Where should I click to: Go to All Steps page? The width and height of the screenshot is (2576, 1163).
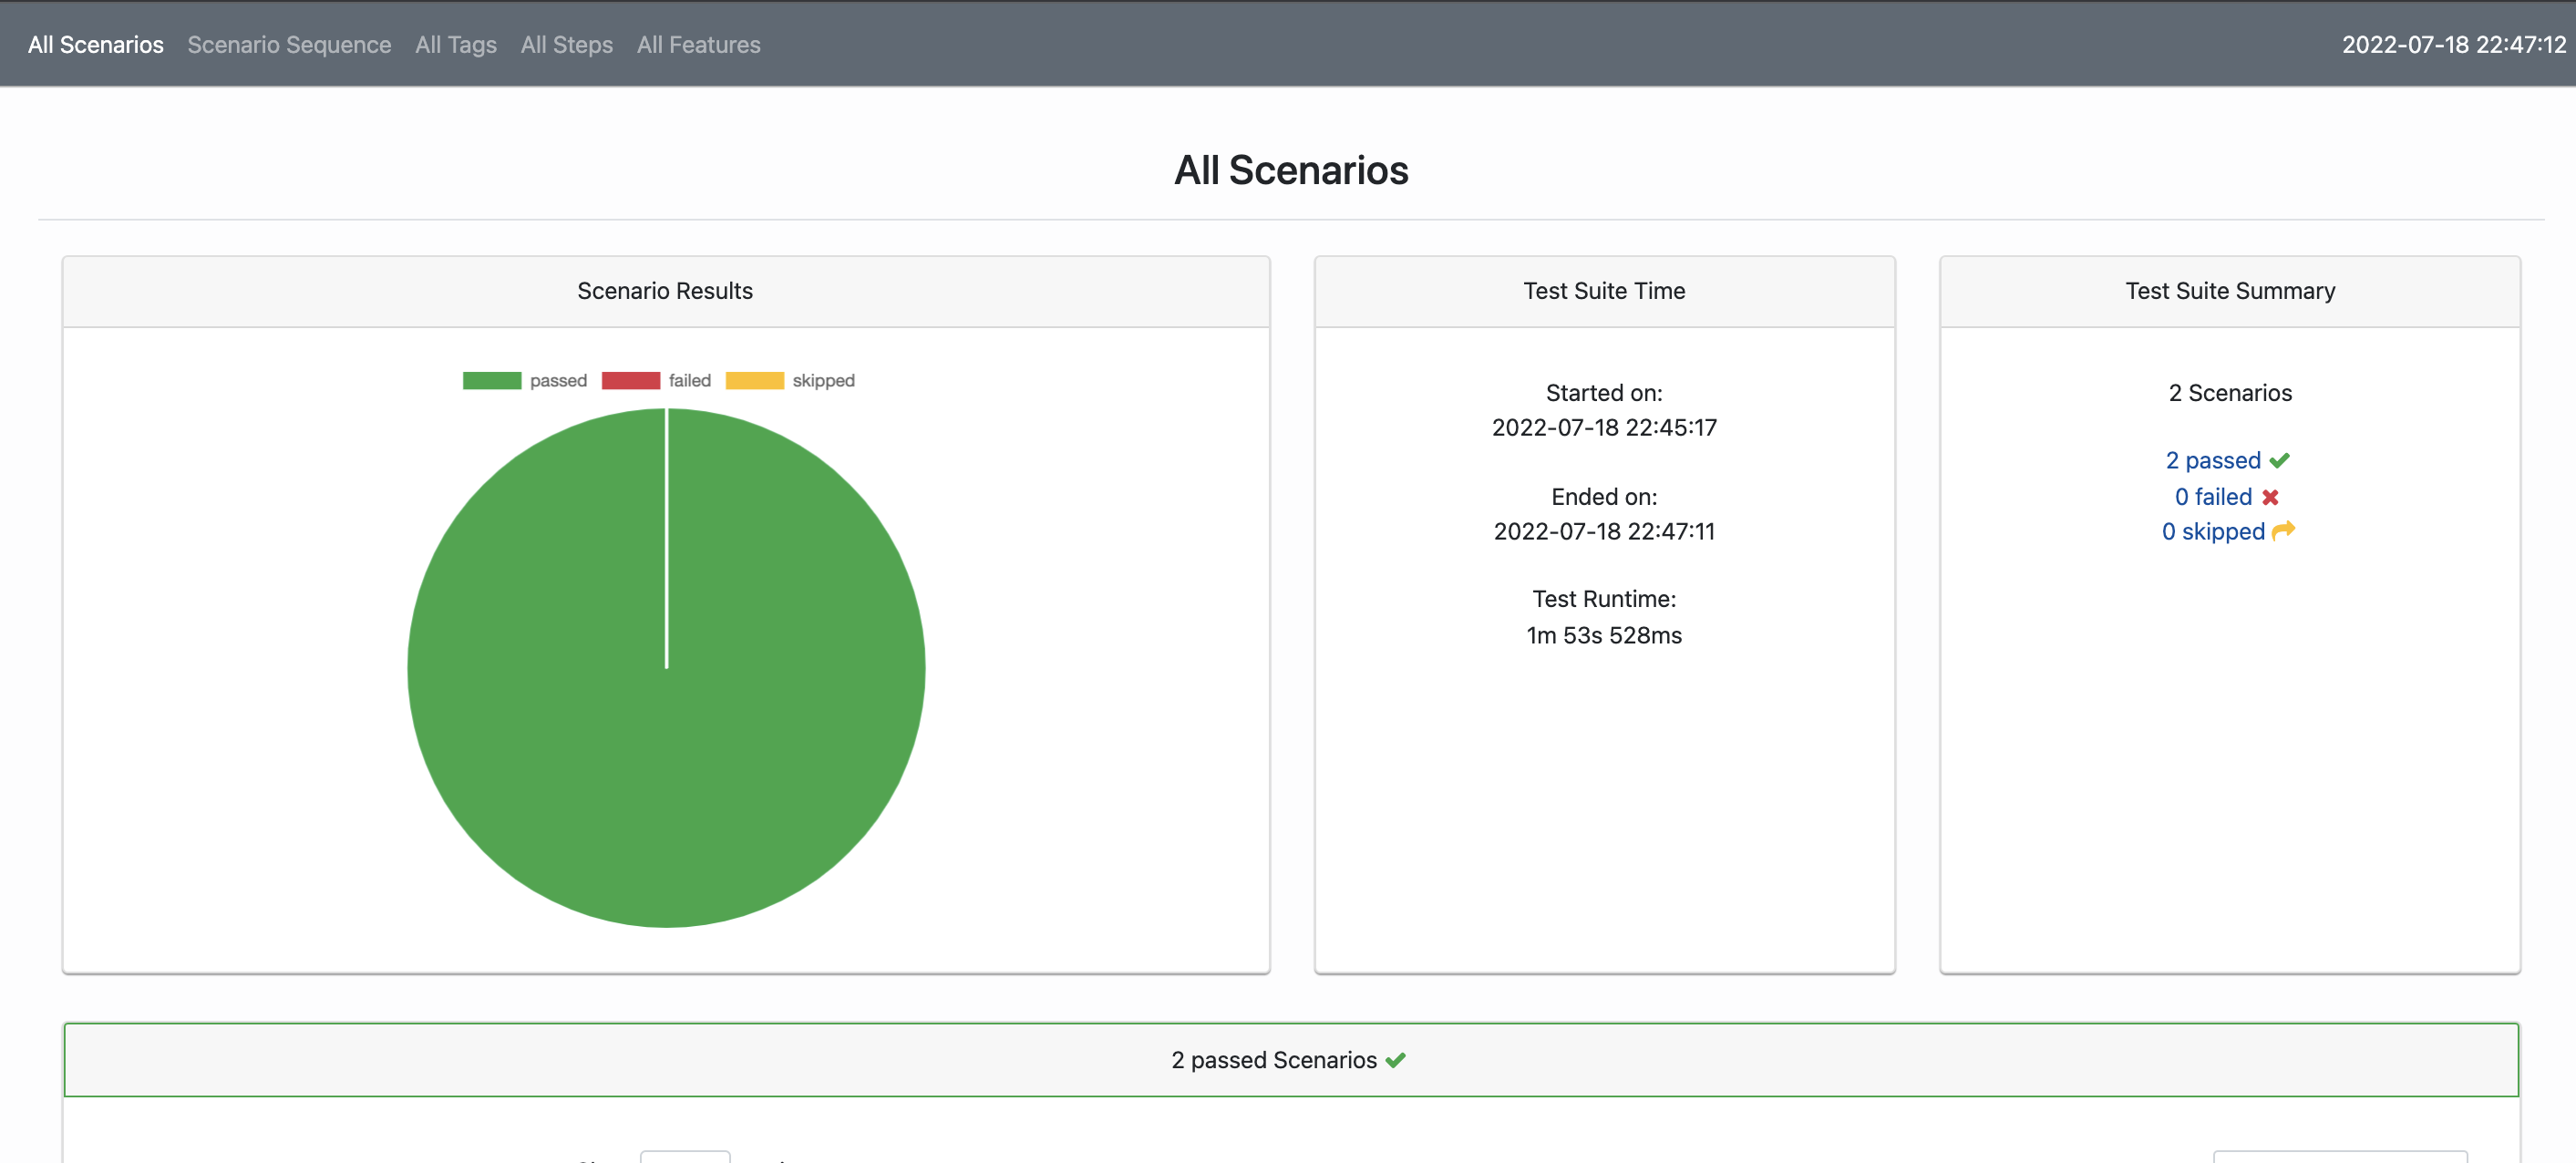click(566, 45)
